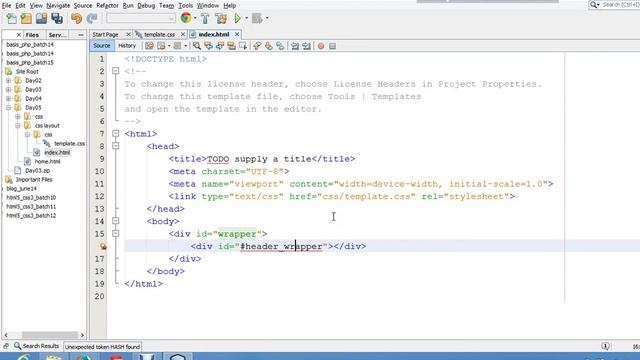The image size is (640, 360).
Task: Click the Search Results magnifier in status bar
Action: coord(17,346)
